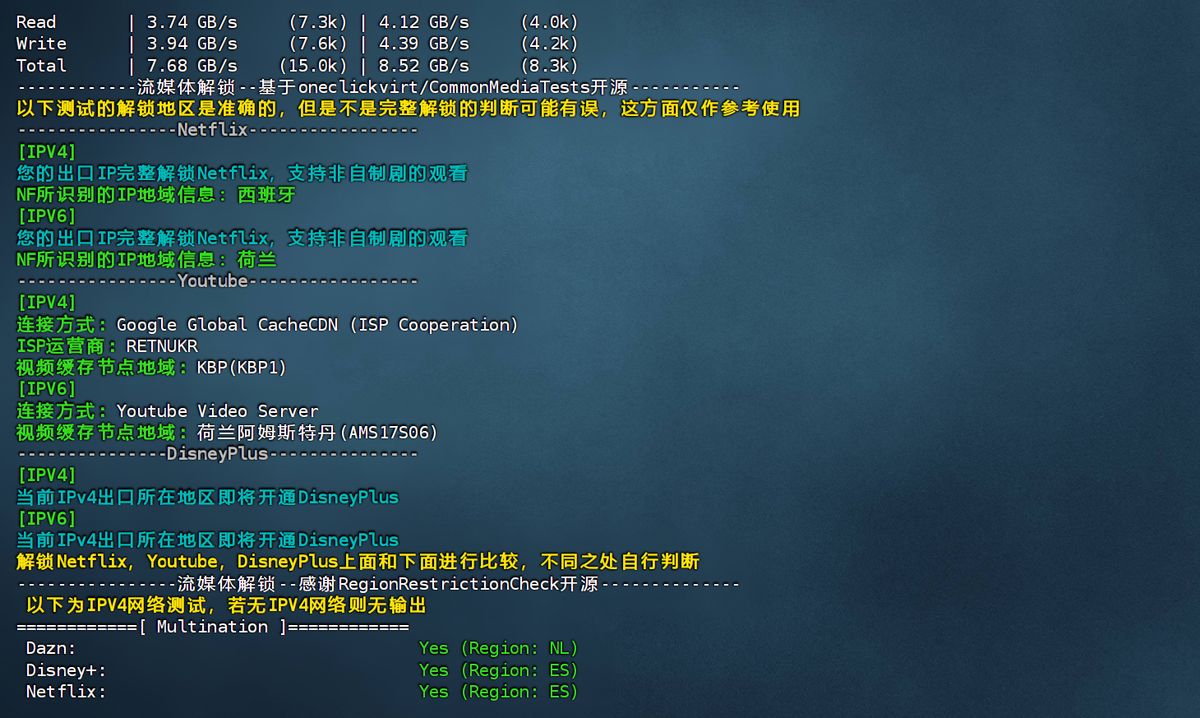Click the read IOPS value "(4.0k)"

coord(549,22)
